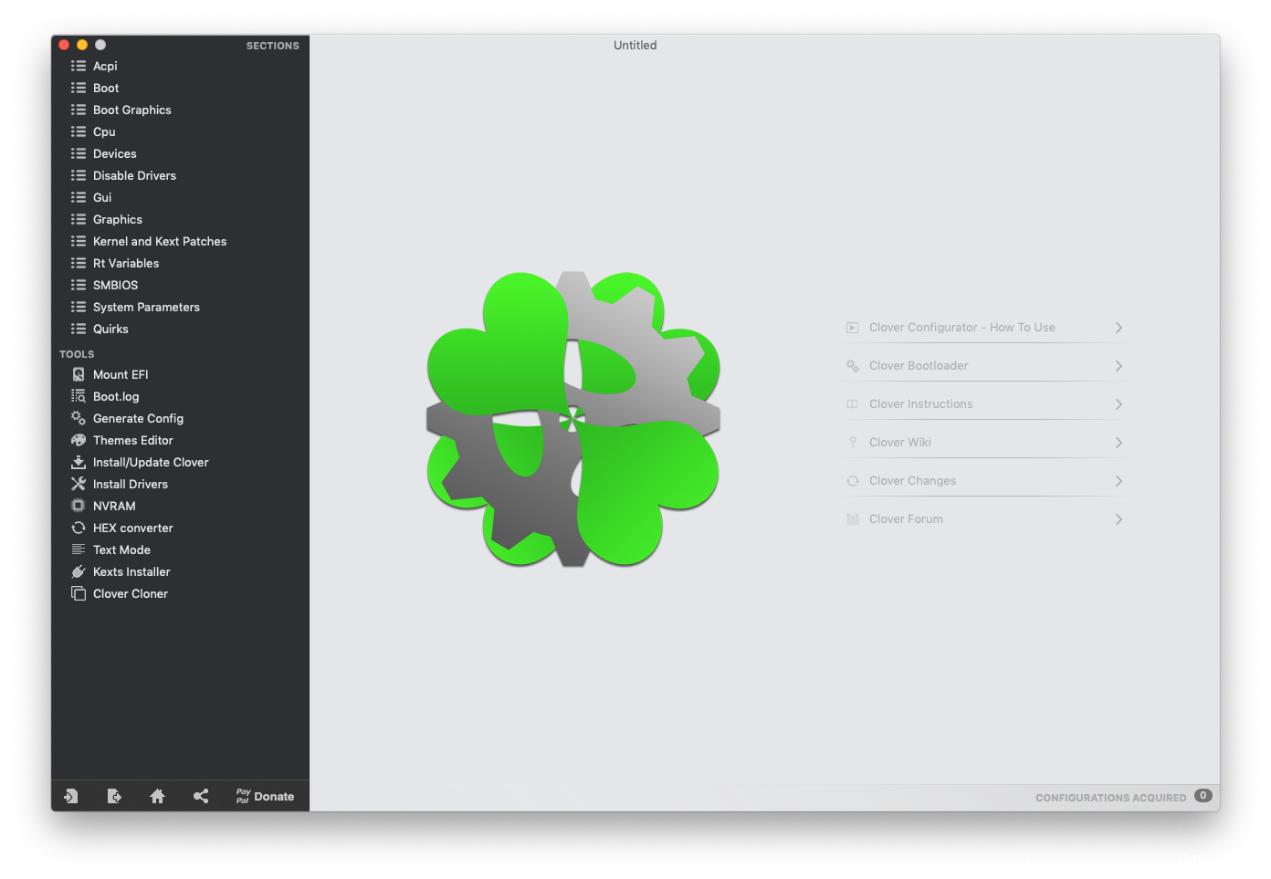Click the HEX converter label
The image size is (1271, 879).
tap(133, 528)
